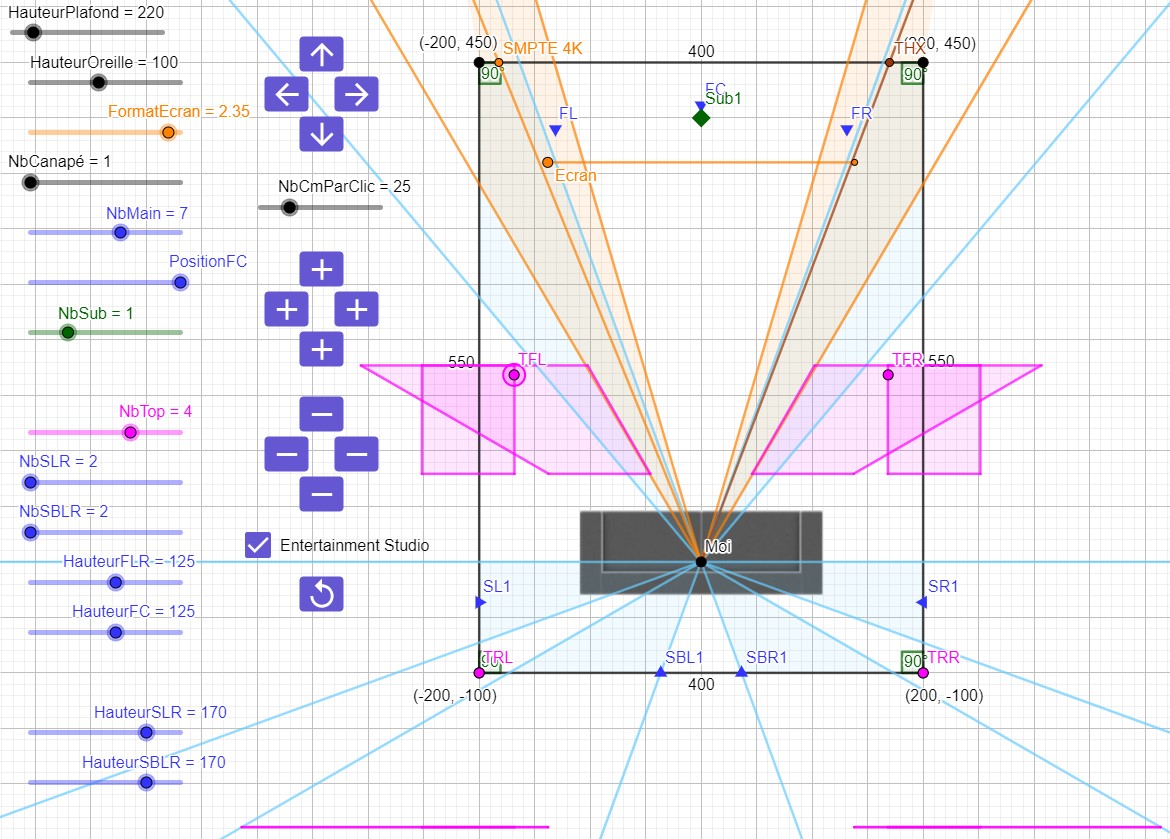1170x839 pixels.
Task: Click the topmost plus button
Action: click(x=321, y=269)
